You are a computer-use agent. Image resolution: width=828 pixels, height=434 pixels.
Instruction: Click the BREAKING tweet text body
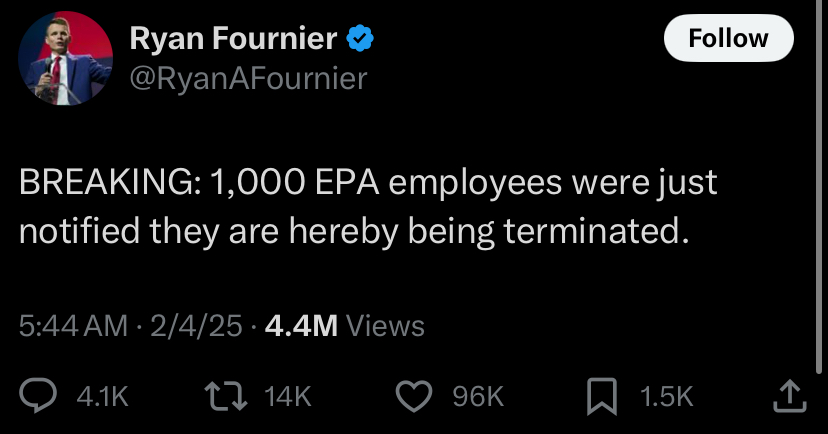click(x=368, y=207)
